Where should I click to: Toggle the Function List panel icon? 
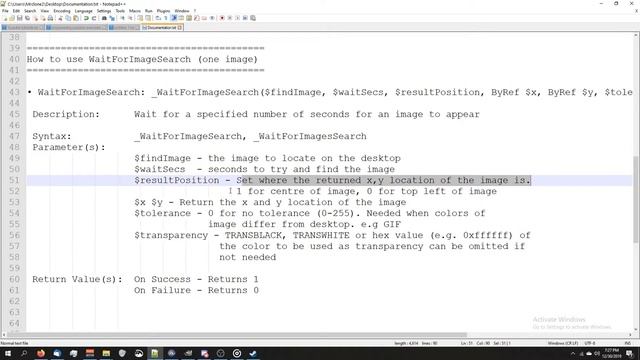tap(197, 18)
